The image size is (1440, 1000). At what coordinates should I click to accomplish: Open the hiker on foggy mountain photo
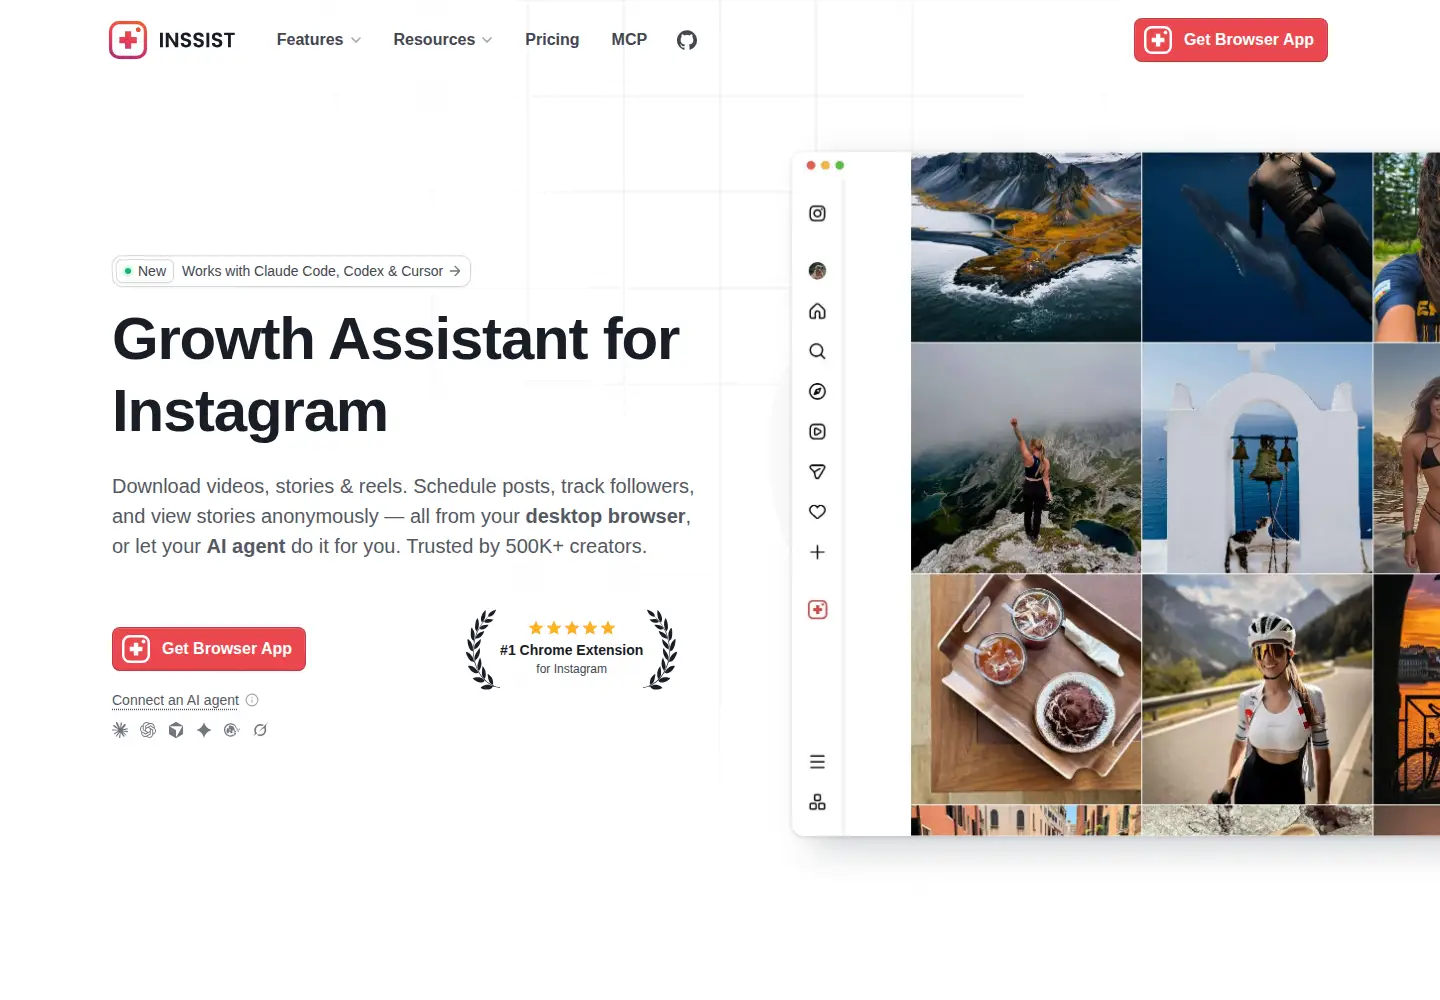[1026, 458]
